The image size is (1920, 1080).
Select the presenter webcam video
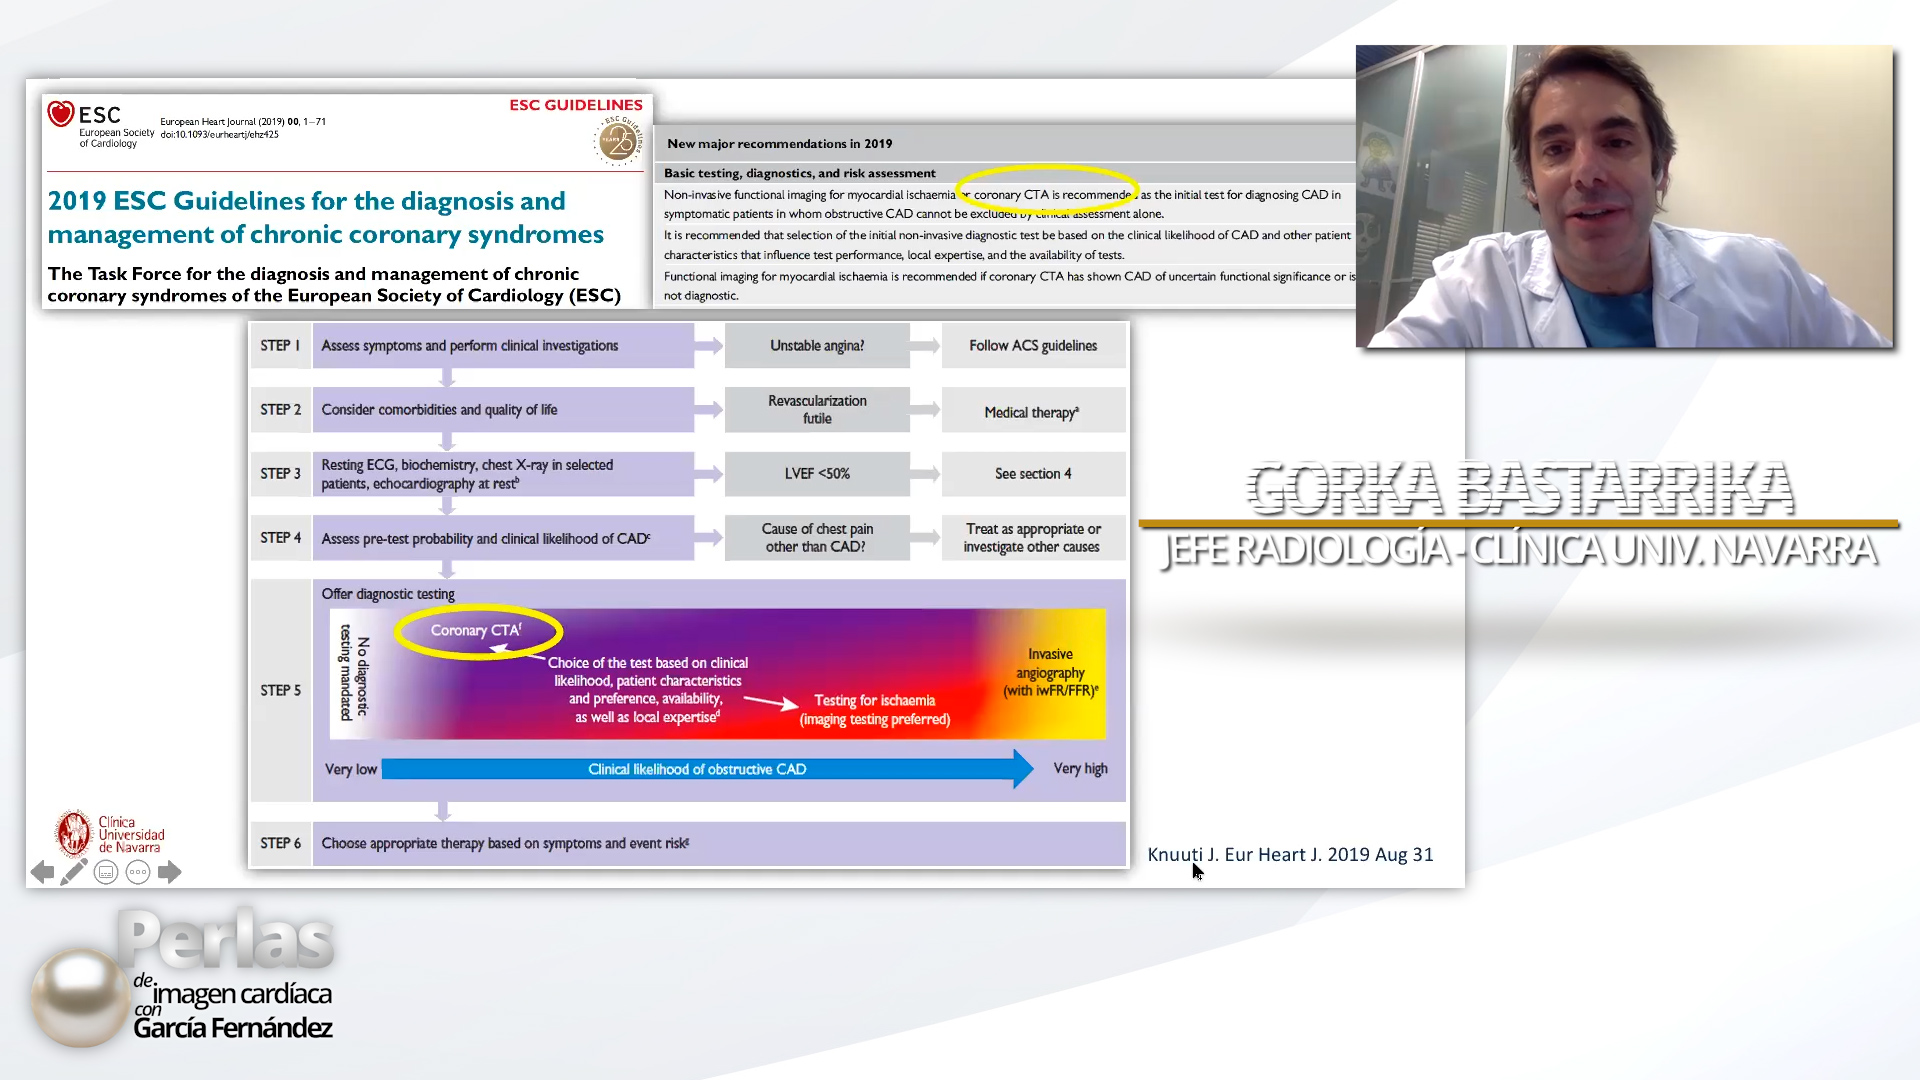(x=1625, y=196)
